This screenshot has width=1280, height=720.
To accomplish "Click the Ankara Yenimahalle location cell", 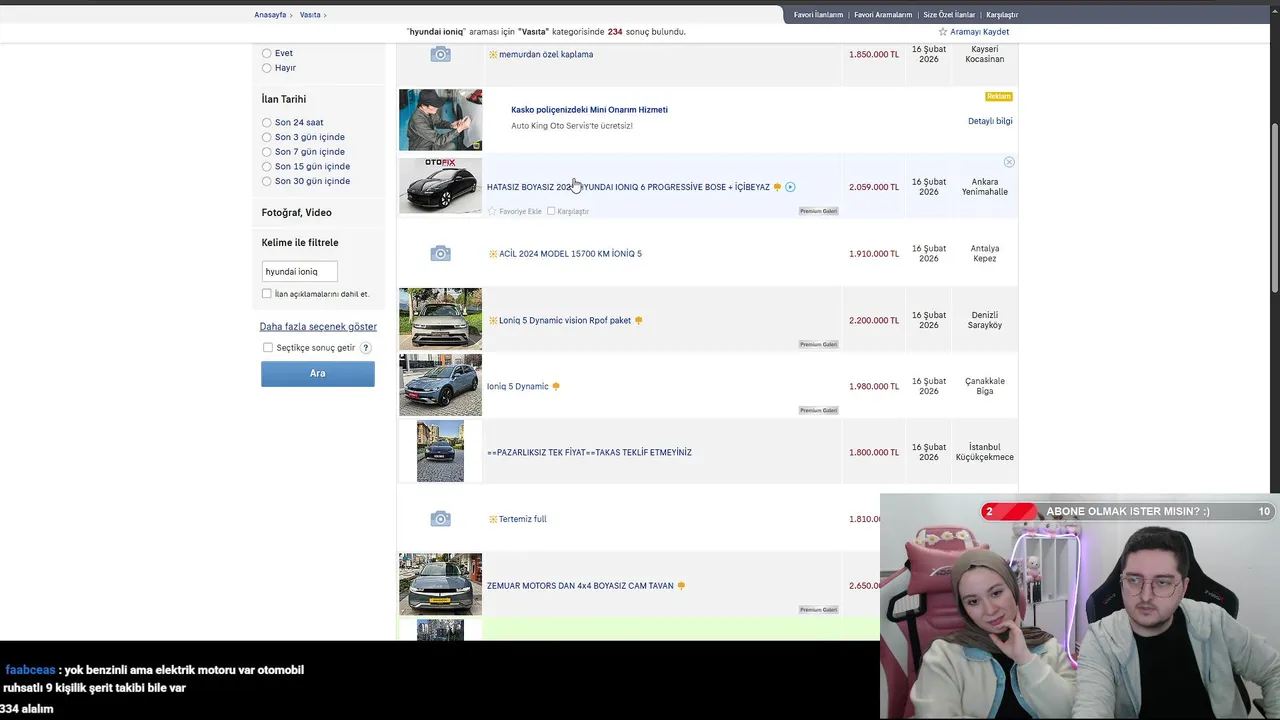I will click(x=984, y=187).
